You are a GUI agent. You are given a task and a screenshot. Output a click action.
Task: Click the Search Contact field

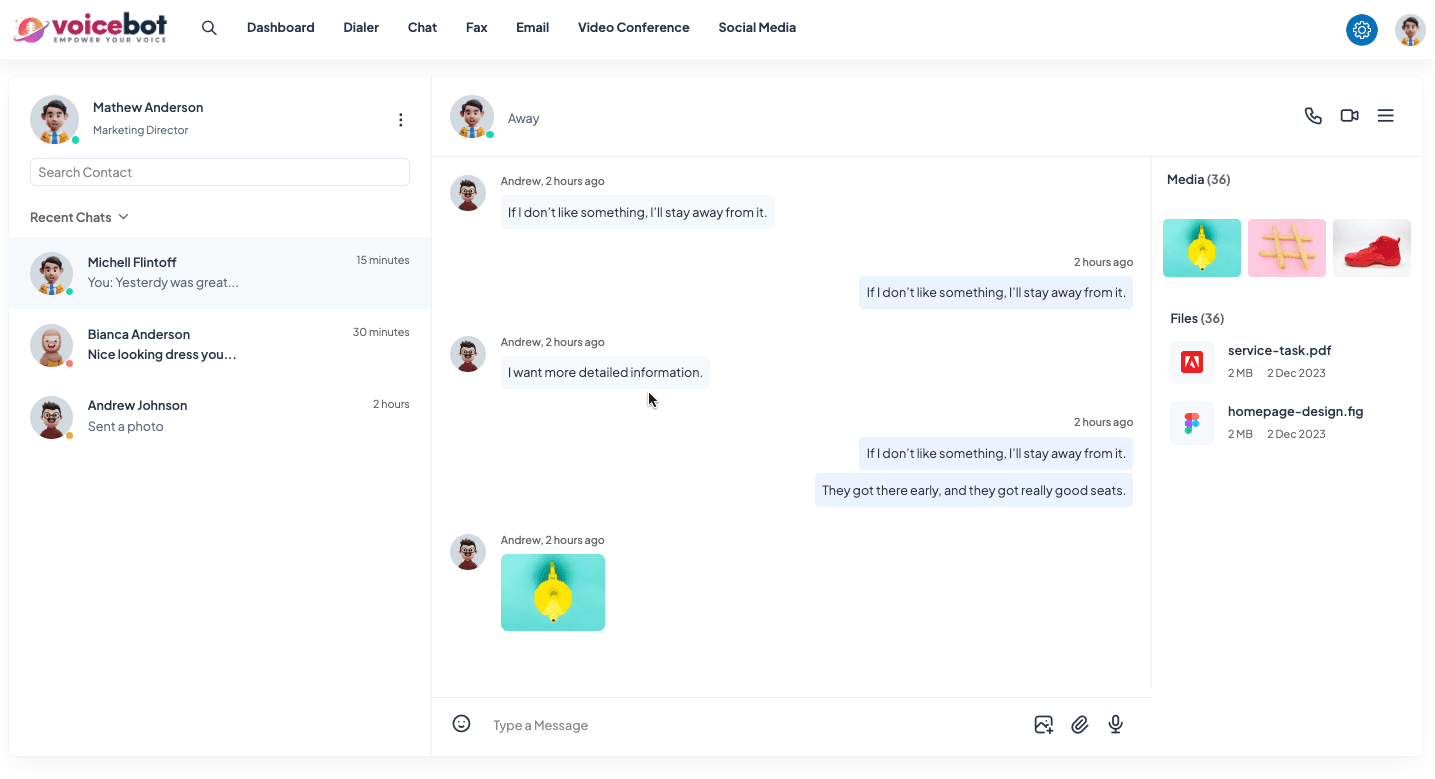220,172
